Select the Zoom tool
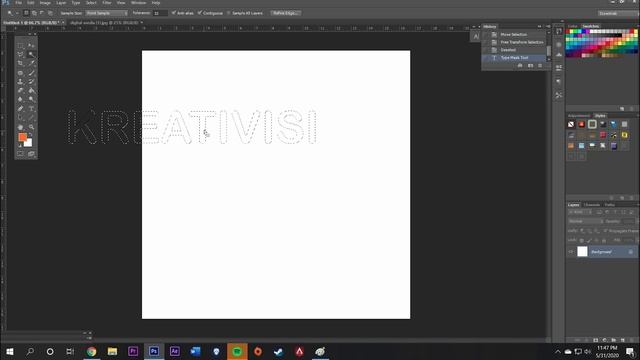This screenshot has width=640, height=360. click(x=31, y=127)
